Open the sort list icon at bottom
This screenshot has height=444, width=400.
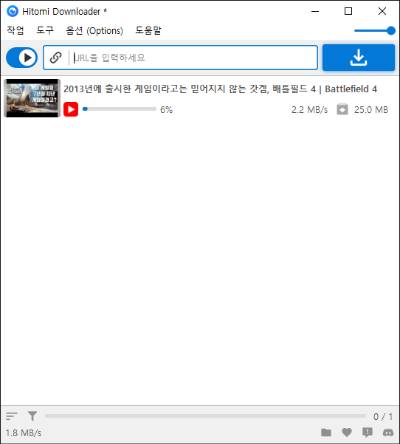point(12,416)
